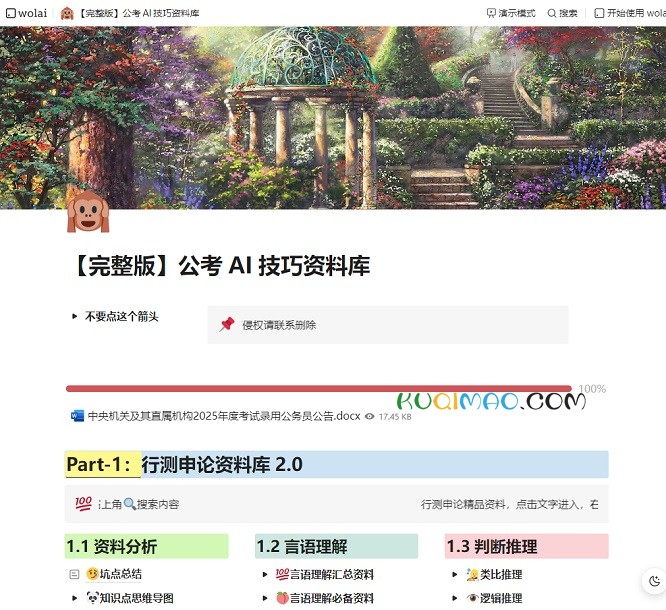Image resolution: width=666 pixels, height=610 pixels.
Task: Click the wolai logo icon
Action: pyautogui.click(x=11, y=13)
